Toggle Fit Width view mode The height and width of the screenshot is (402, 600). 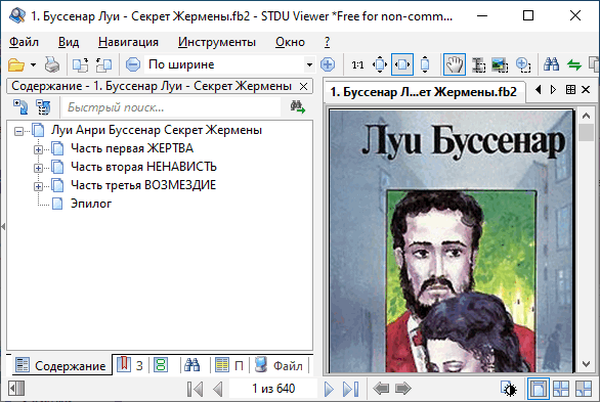point(402,64)
